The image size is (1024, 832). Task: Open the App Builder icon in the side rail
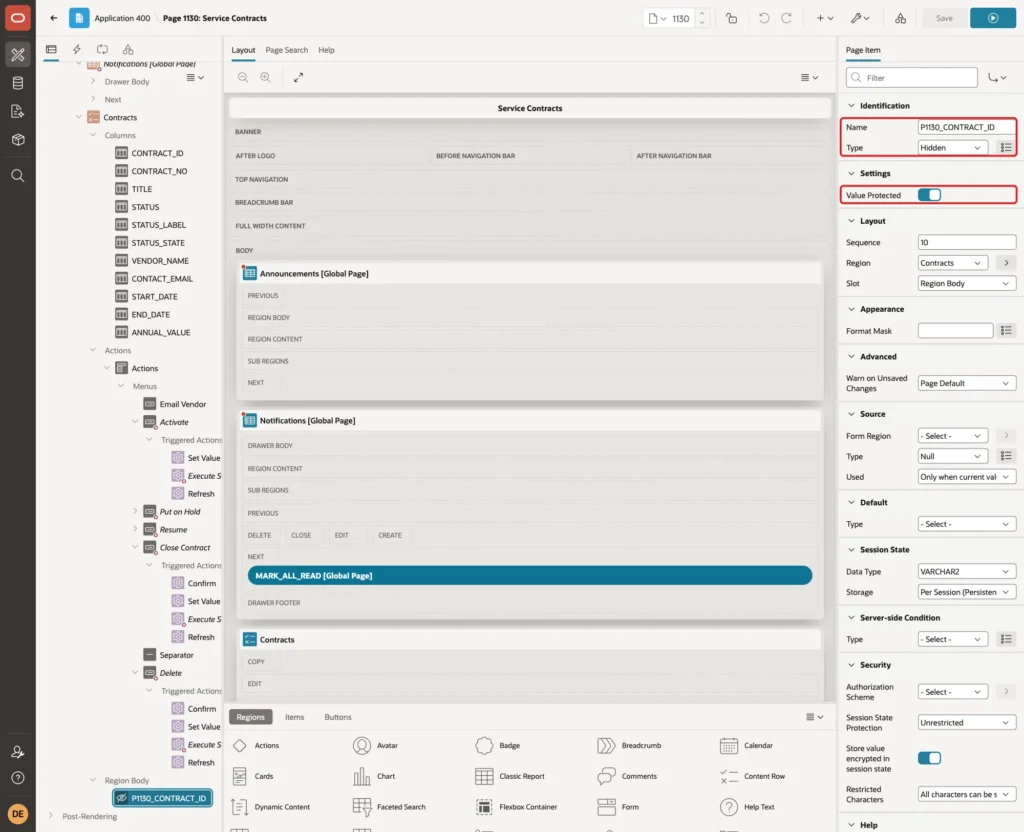point(18,55)
